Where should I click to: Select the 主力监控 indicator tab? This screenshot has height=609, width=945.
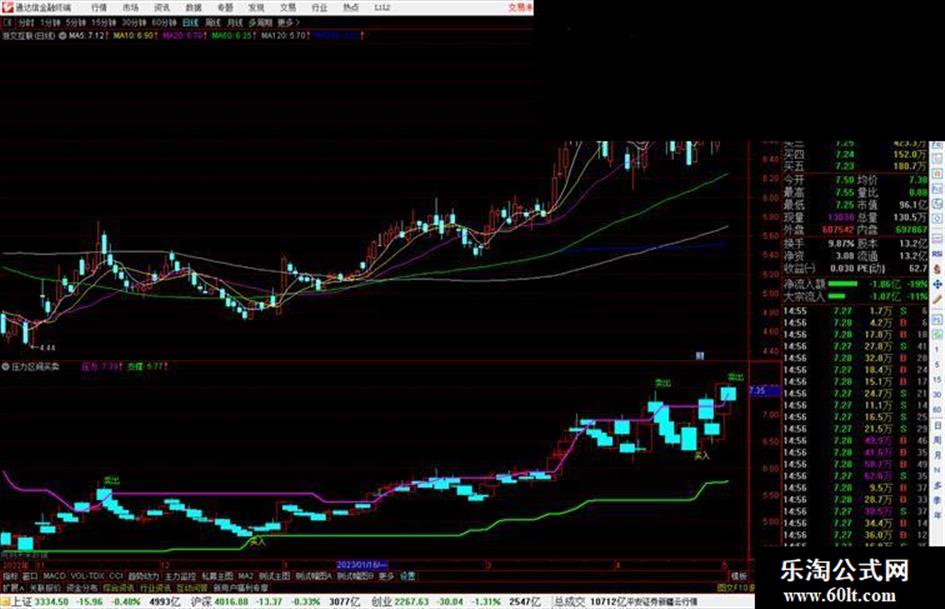pyautogui.click(x=180, y=576)
